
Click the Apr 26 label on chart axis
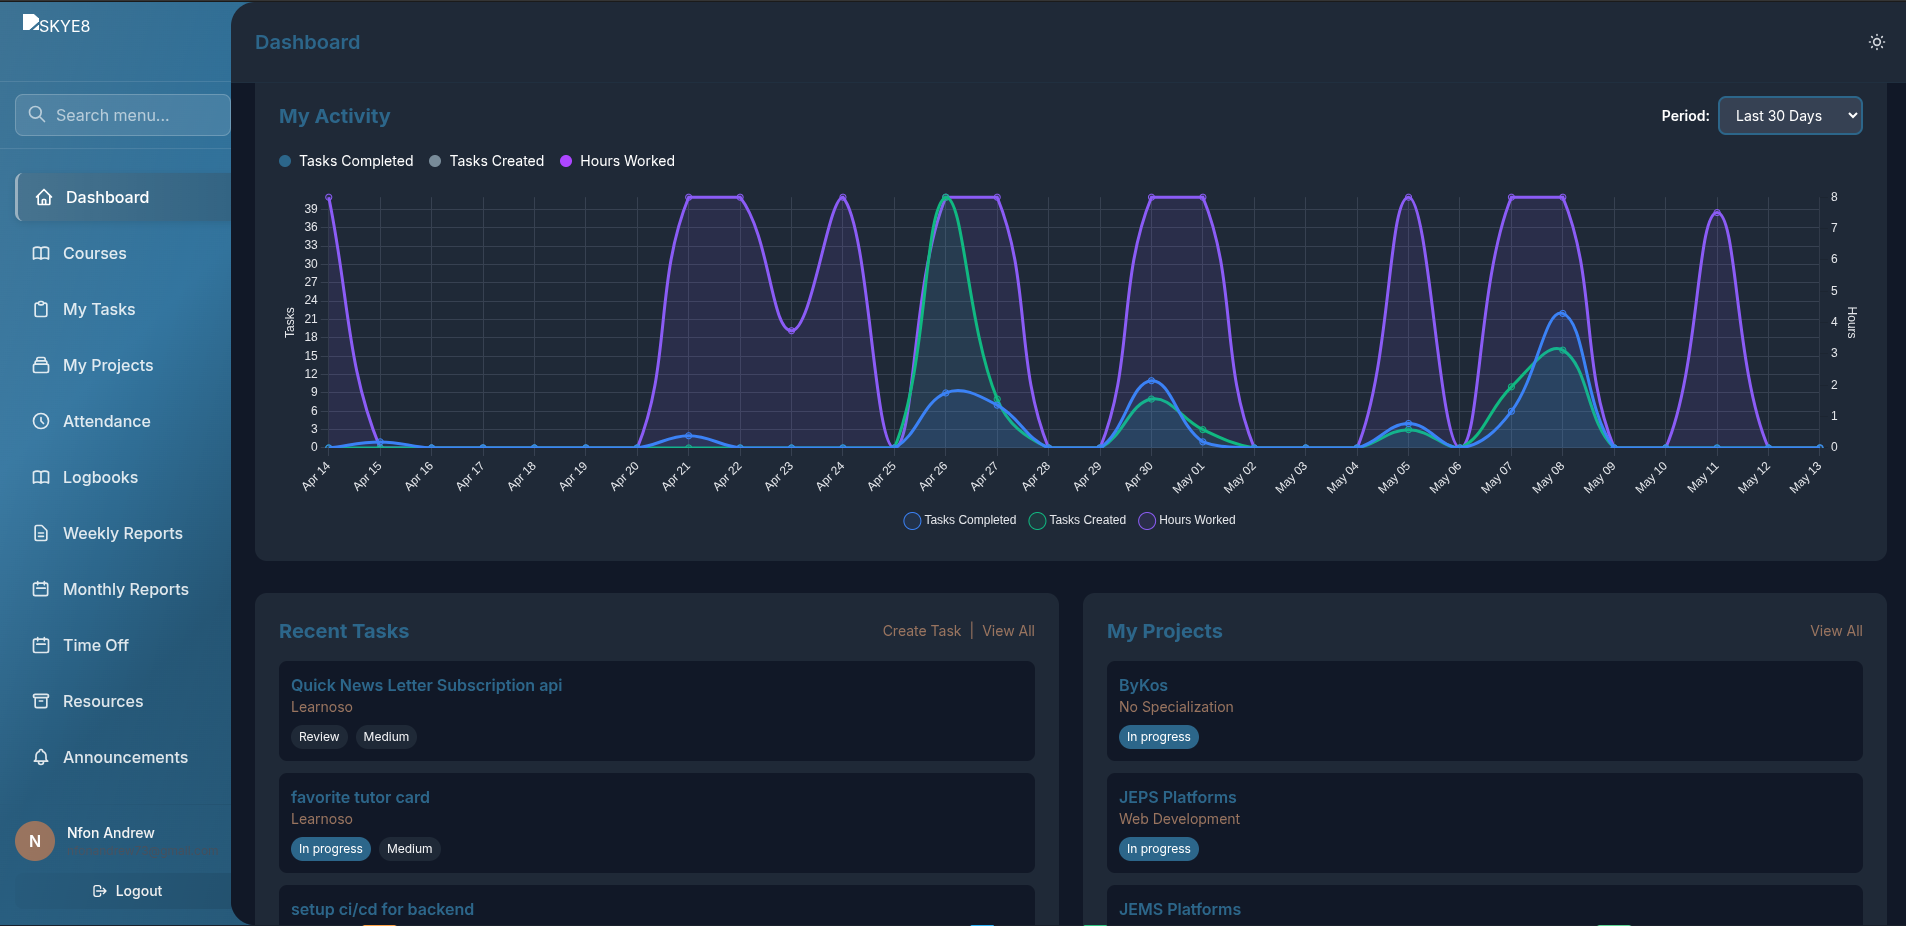pyautogui.click(x=933, y=476)
